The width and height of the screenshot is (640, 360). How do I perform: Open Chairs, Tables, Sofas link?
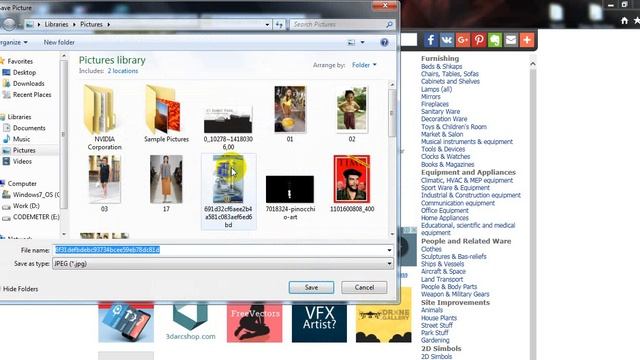point(450,74)
